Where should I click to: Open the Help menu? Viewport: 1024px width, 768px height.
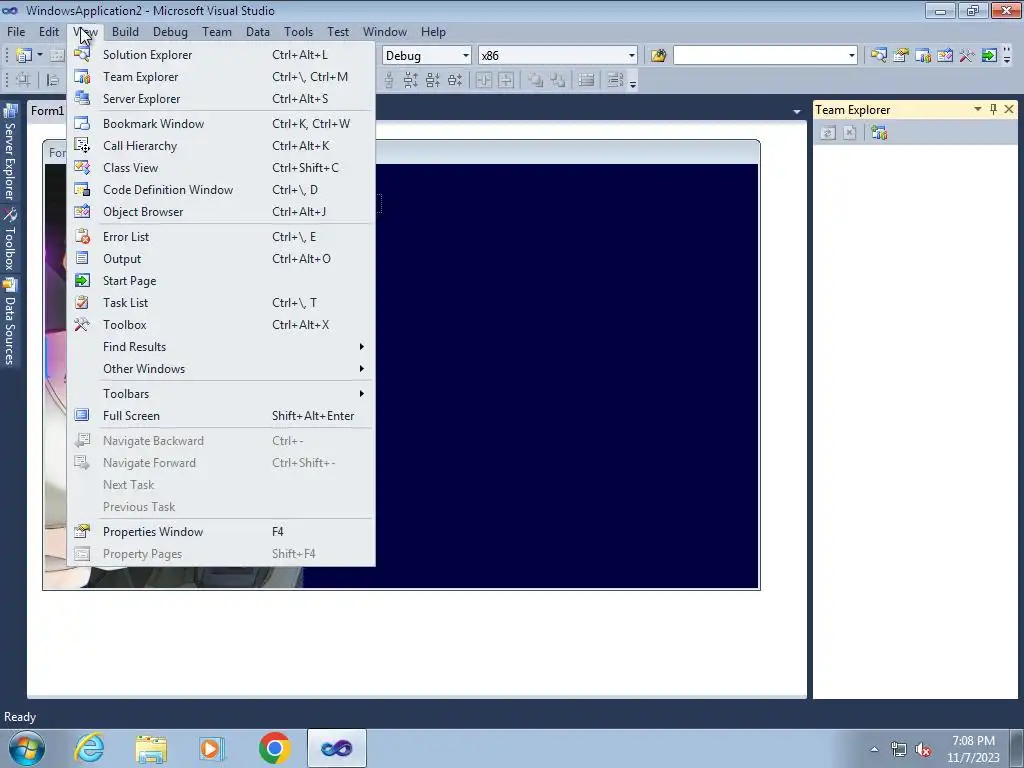click(x=433, y=32)
